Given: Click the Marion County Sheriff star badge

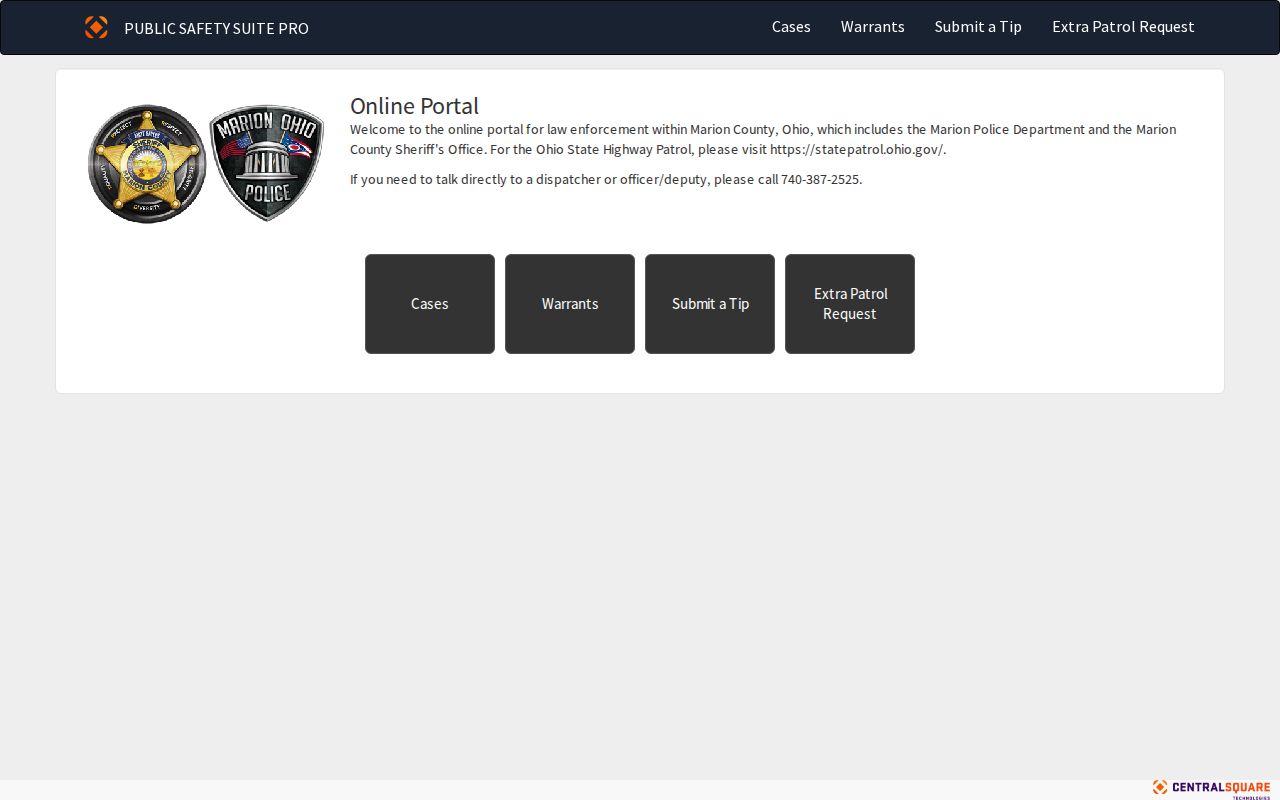Looking at the screenshot, I should (147, 164).
